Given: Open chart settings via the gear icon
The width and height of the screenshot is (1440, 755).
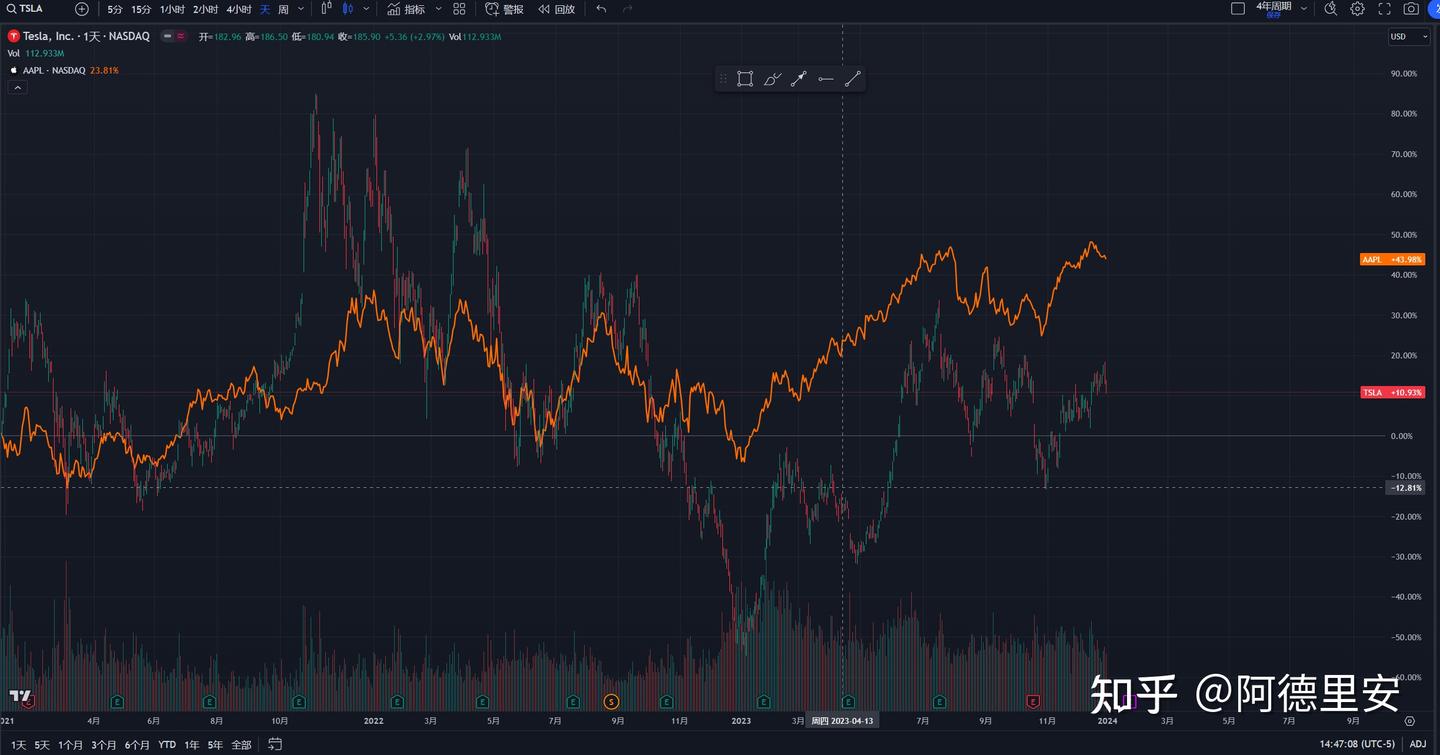Looking at the screenshot, I should tap(1357, 9).
